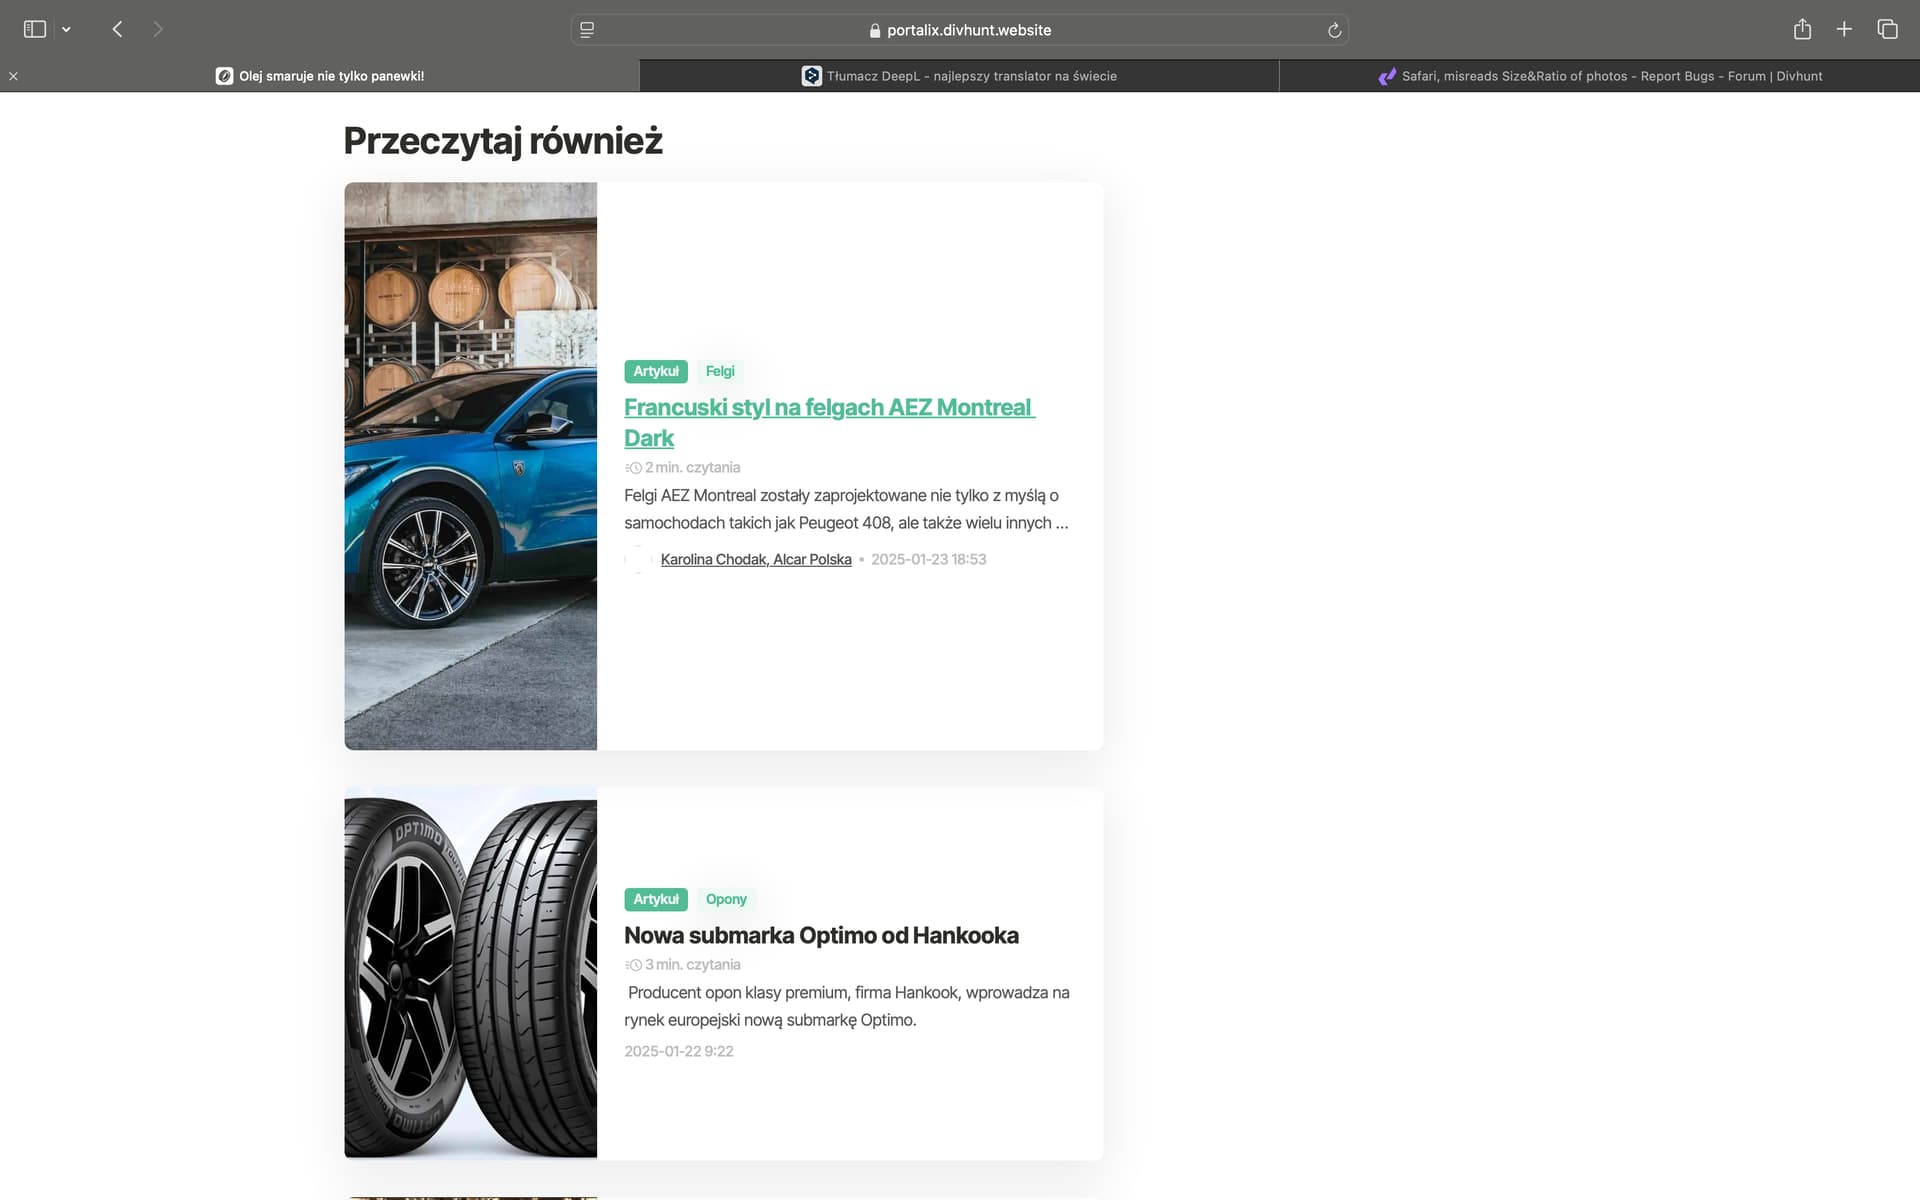Click the author avatar beside Karolina Chodak

pos(638,559)
